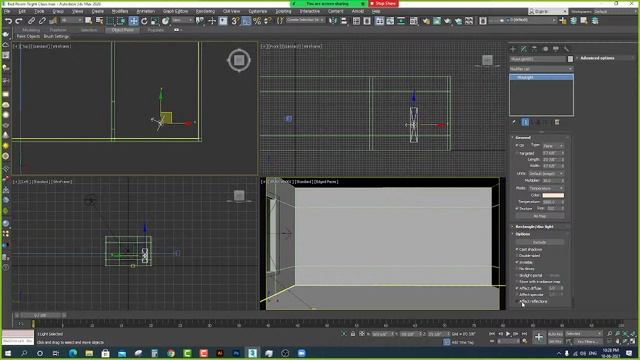The width and height of the screenshot is (640, 360).
Task: Expand the Advanced options rollout
Action: click(597, 58)
